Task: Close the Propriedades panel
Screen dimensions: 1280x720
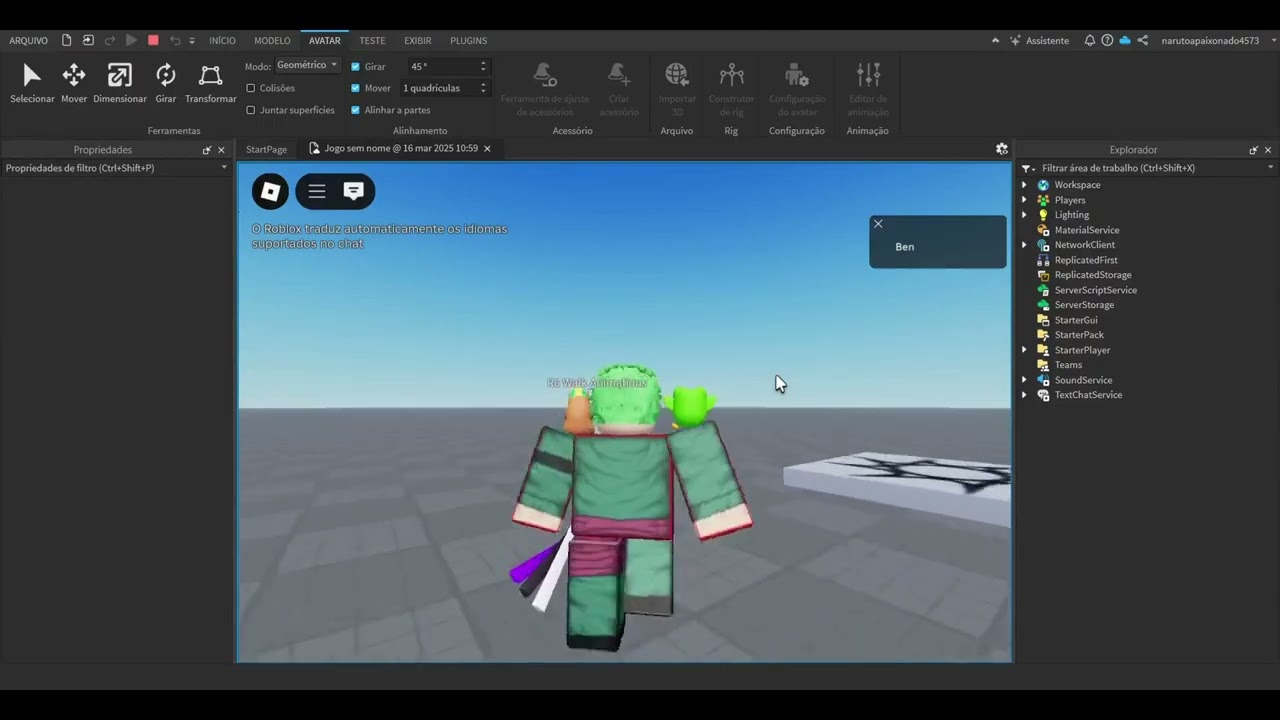Action: [x=221, y=150]
